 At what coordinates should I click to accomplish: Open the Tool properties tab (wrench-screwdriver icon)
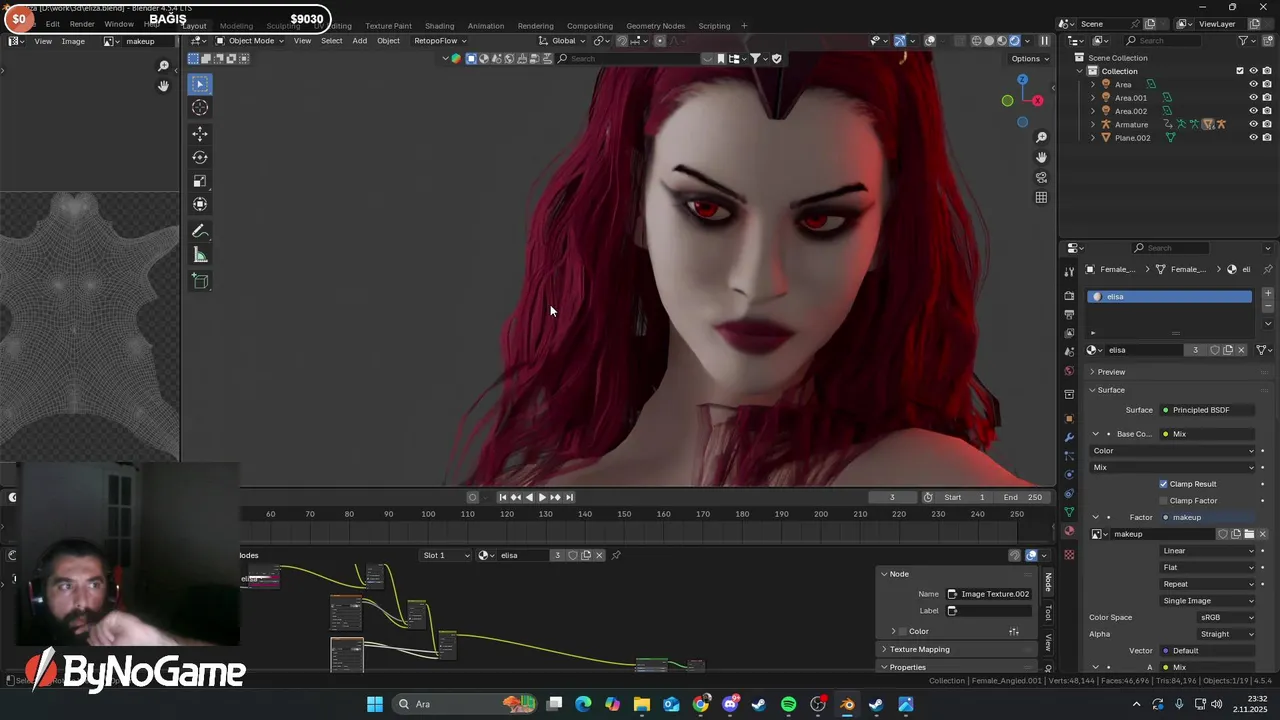(1069, 271)
